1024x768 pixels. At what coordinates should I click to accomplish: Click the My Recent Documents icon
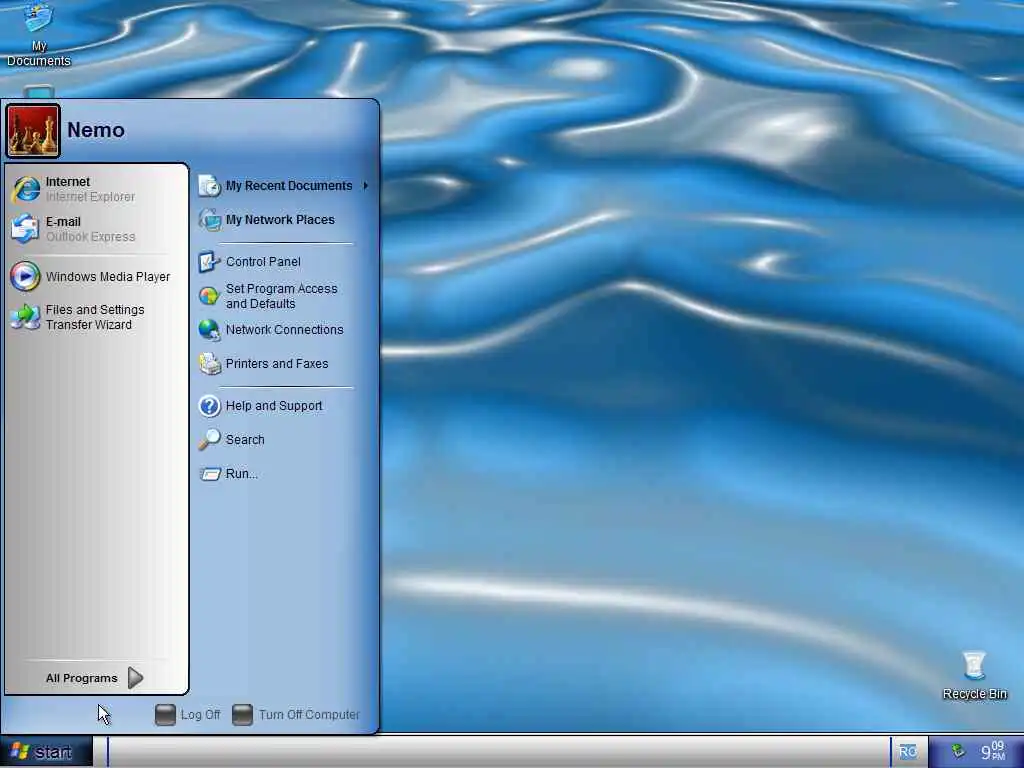210,185
